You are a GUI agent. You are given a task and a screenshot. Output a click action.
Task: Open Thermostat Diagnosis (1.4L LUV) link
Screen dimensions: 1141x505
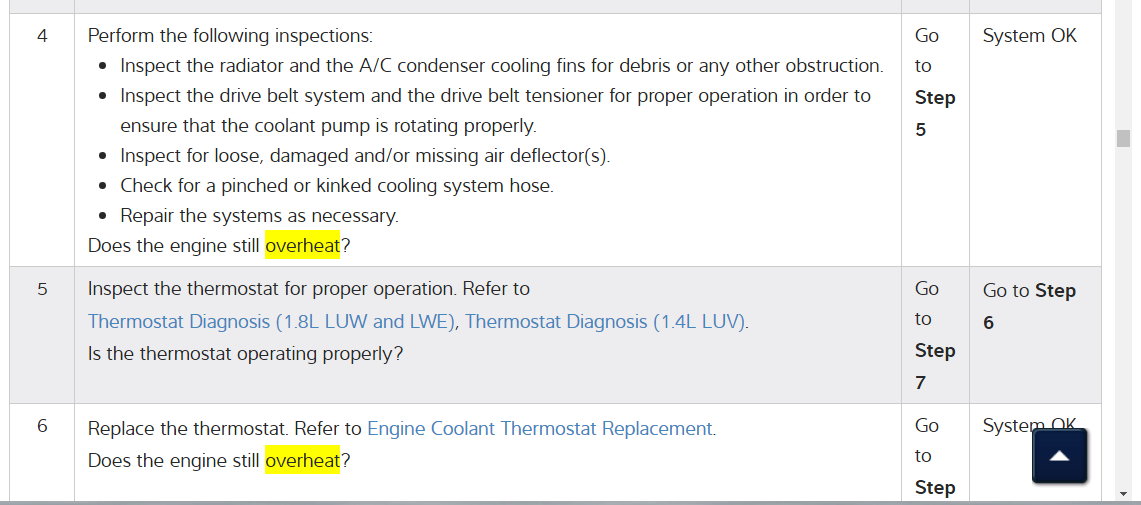point(605,322)
